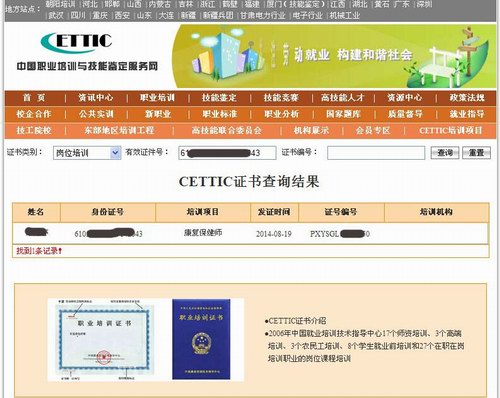Focus the 证书编号 input field
This screenshot has width=500, height=398.
(376, 153)
